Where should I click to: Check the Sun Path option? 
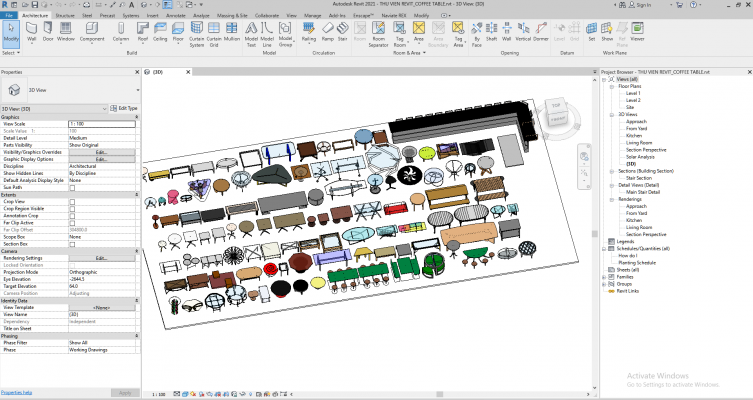[x=72, y=186]
